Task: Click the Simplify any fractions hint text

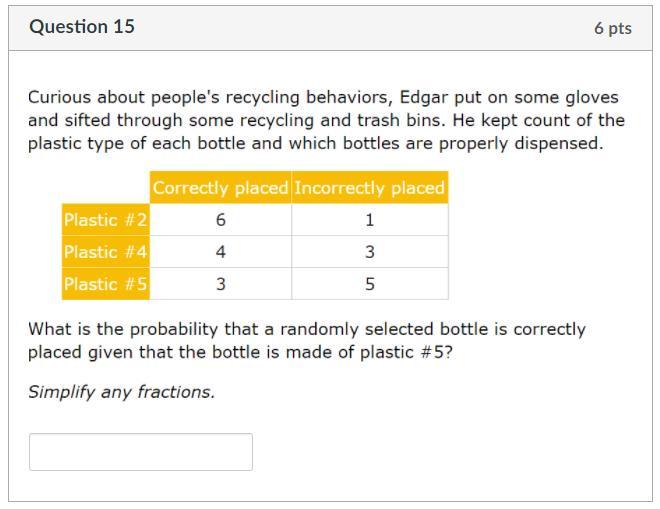Action: [x=121, y=392]
